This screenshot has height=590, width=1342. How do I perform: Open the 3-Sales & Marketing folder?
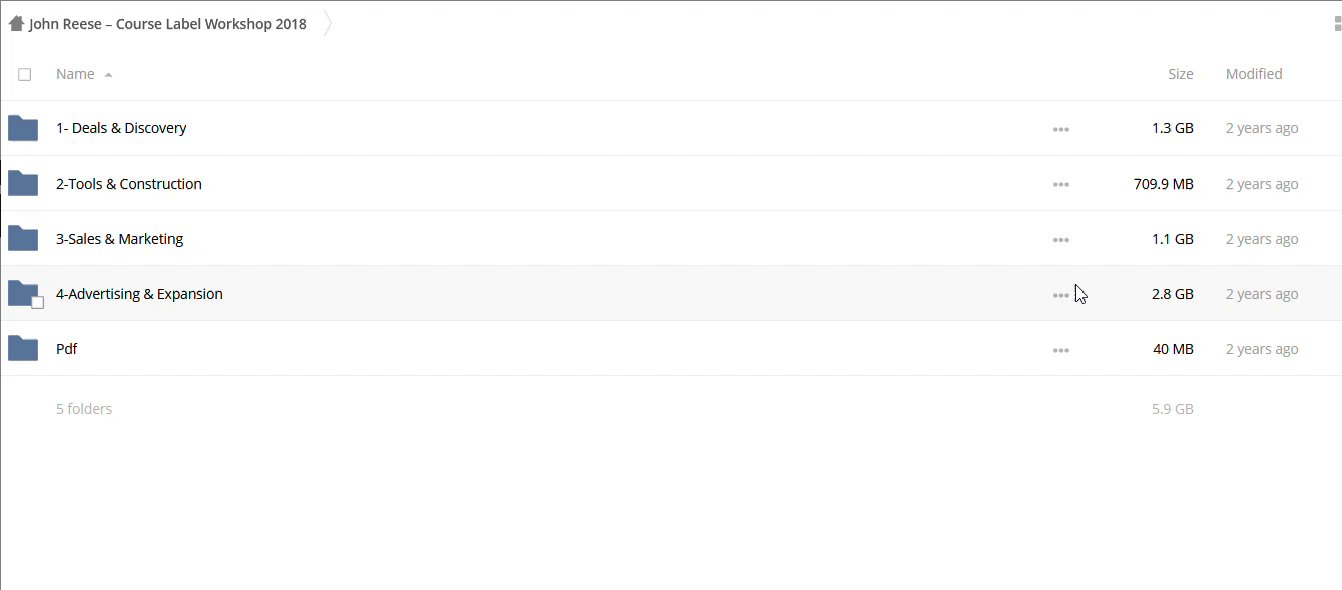pos(119,239)
